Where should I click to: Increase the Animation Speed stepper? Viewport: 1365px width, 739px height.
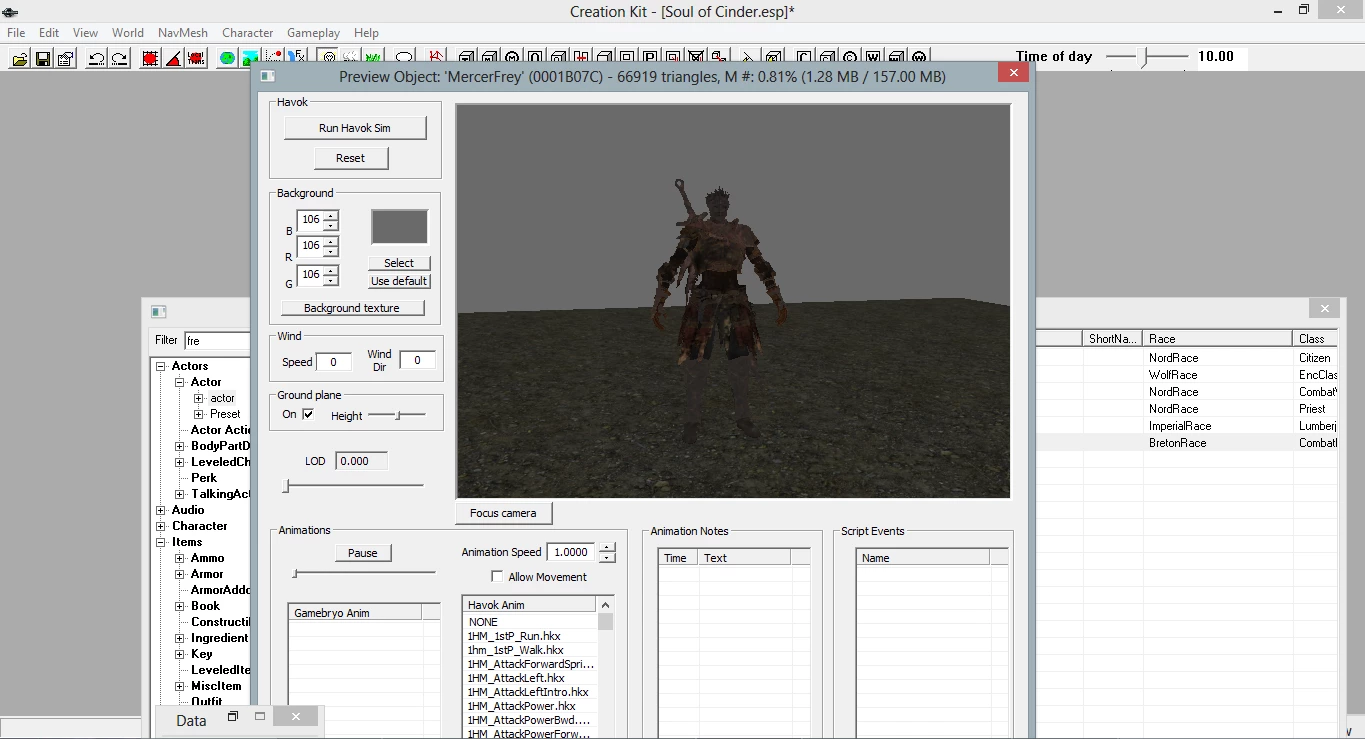607,547
